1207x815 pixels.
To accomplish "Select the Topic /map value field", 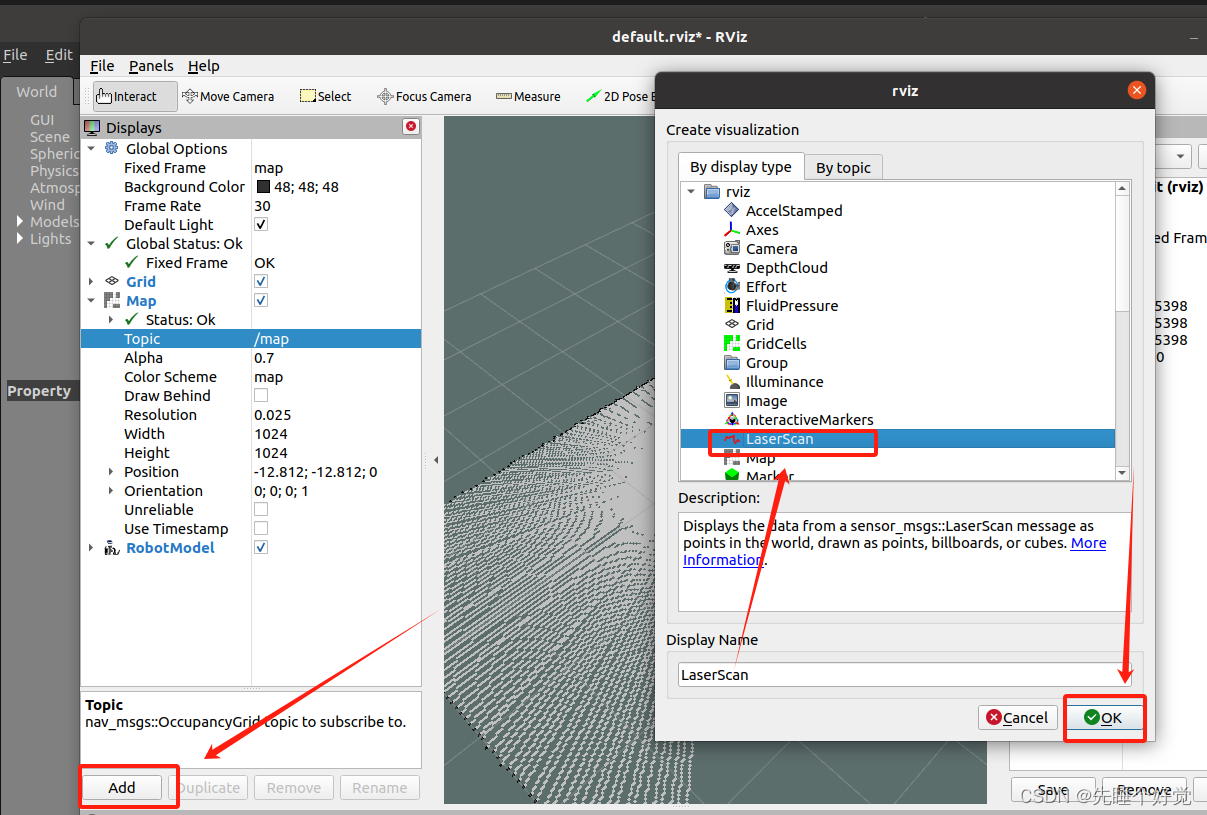I will click(336, 338).
